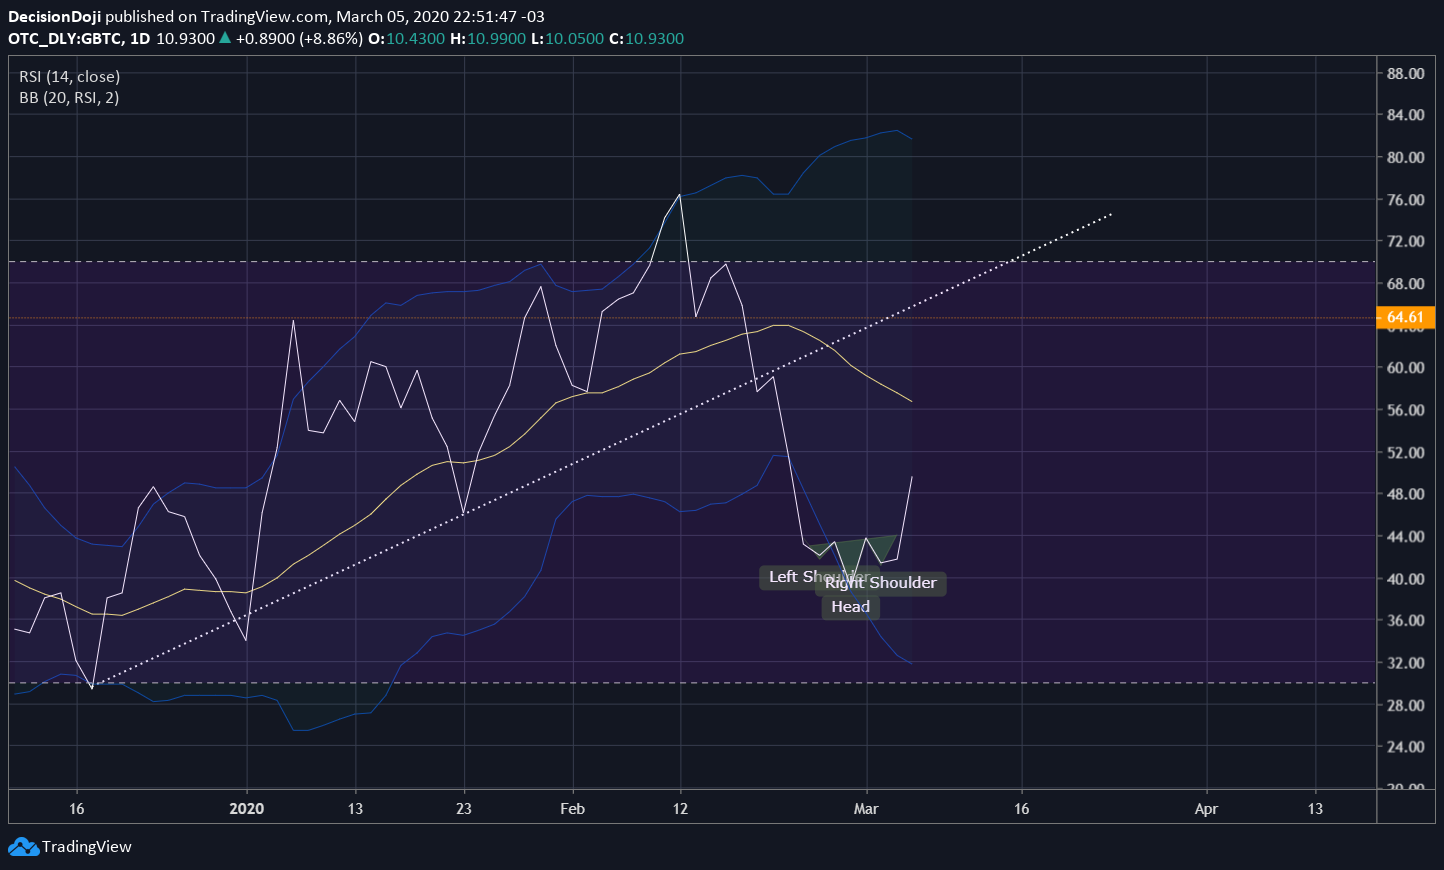Image resolution: width=1444 pixels, height=870 pixels.
Task: Click the green up-arrow change indicator
Action: [225, 38]
